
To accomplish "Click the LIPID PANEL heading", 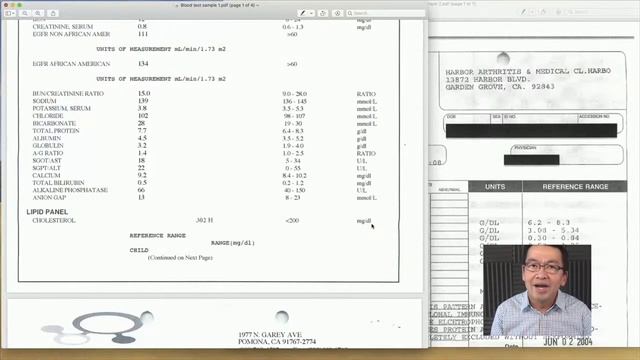I will point(47,212).
